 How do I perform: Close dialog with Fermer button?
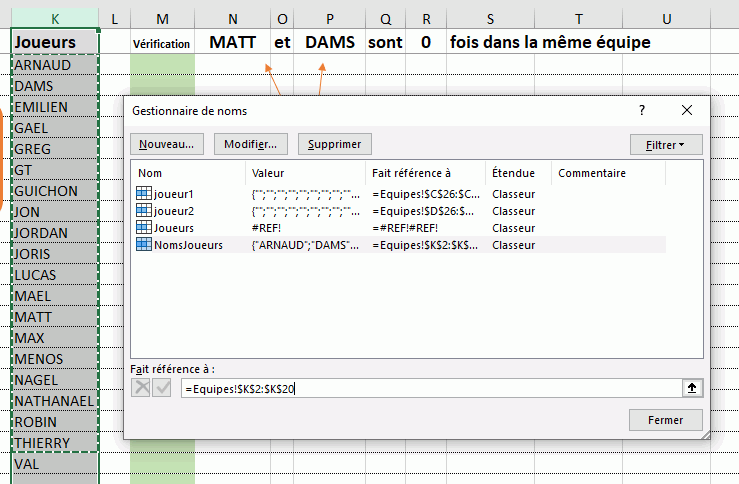point(665,419)
